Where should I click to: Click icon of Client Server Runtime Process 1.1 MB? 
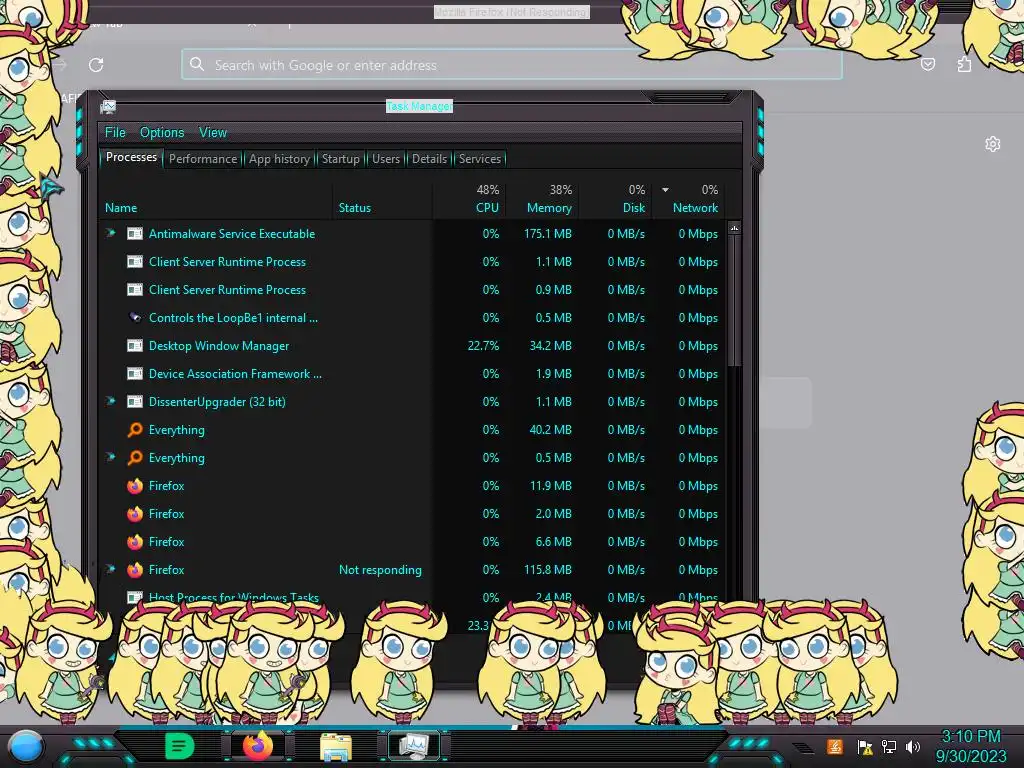pyautogui.click(x=135, y=262)
